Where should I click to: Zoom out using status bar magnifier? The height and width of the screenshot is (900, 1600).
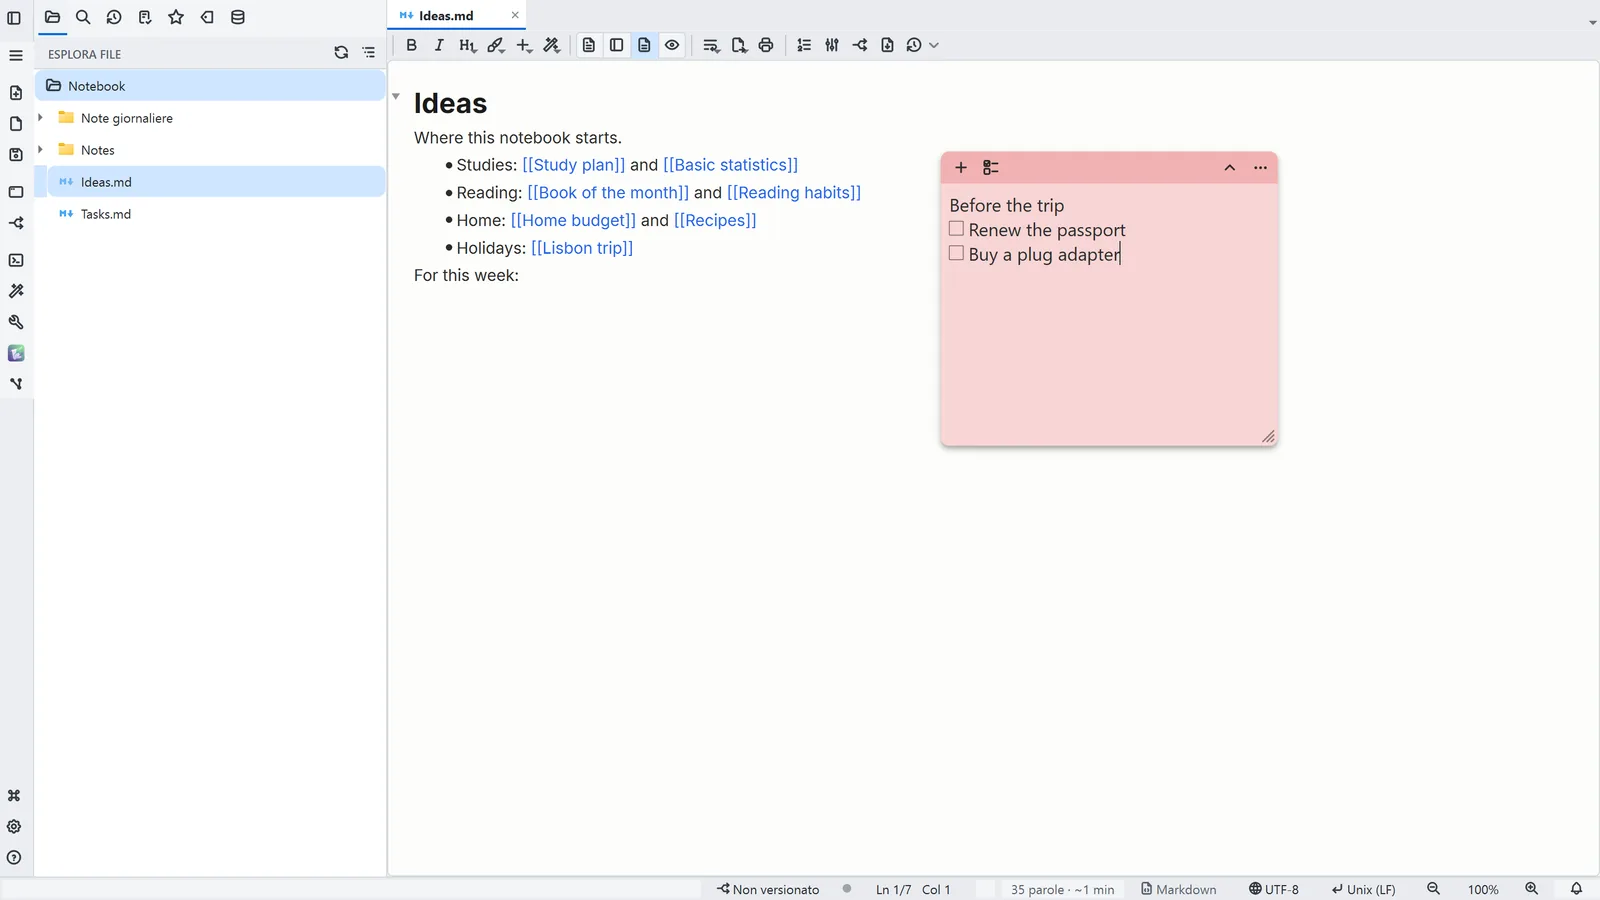point(1433,889)
